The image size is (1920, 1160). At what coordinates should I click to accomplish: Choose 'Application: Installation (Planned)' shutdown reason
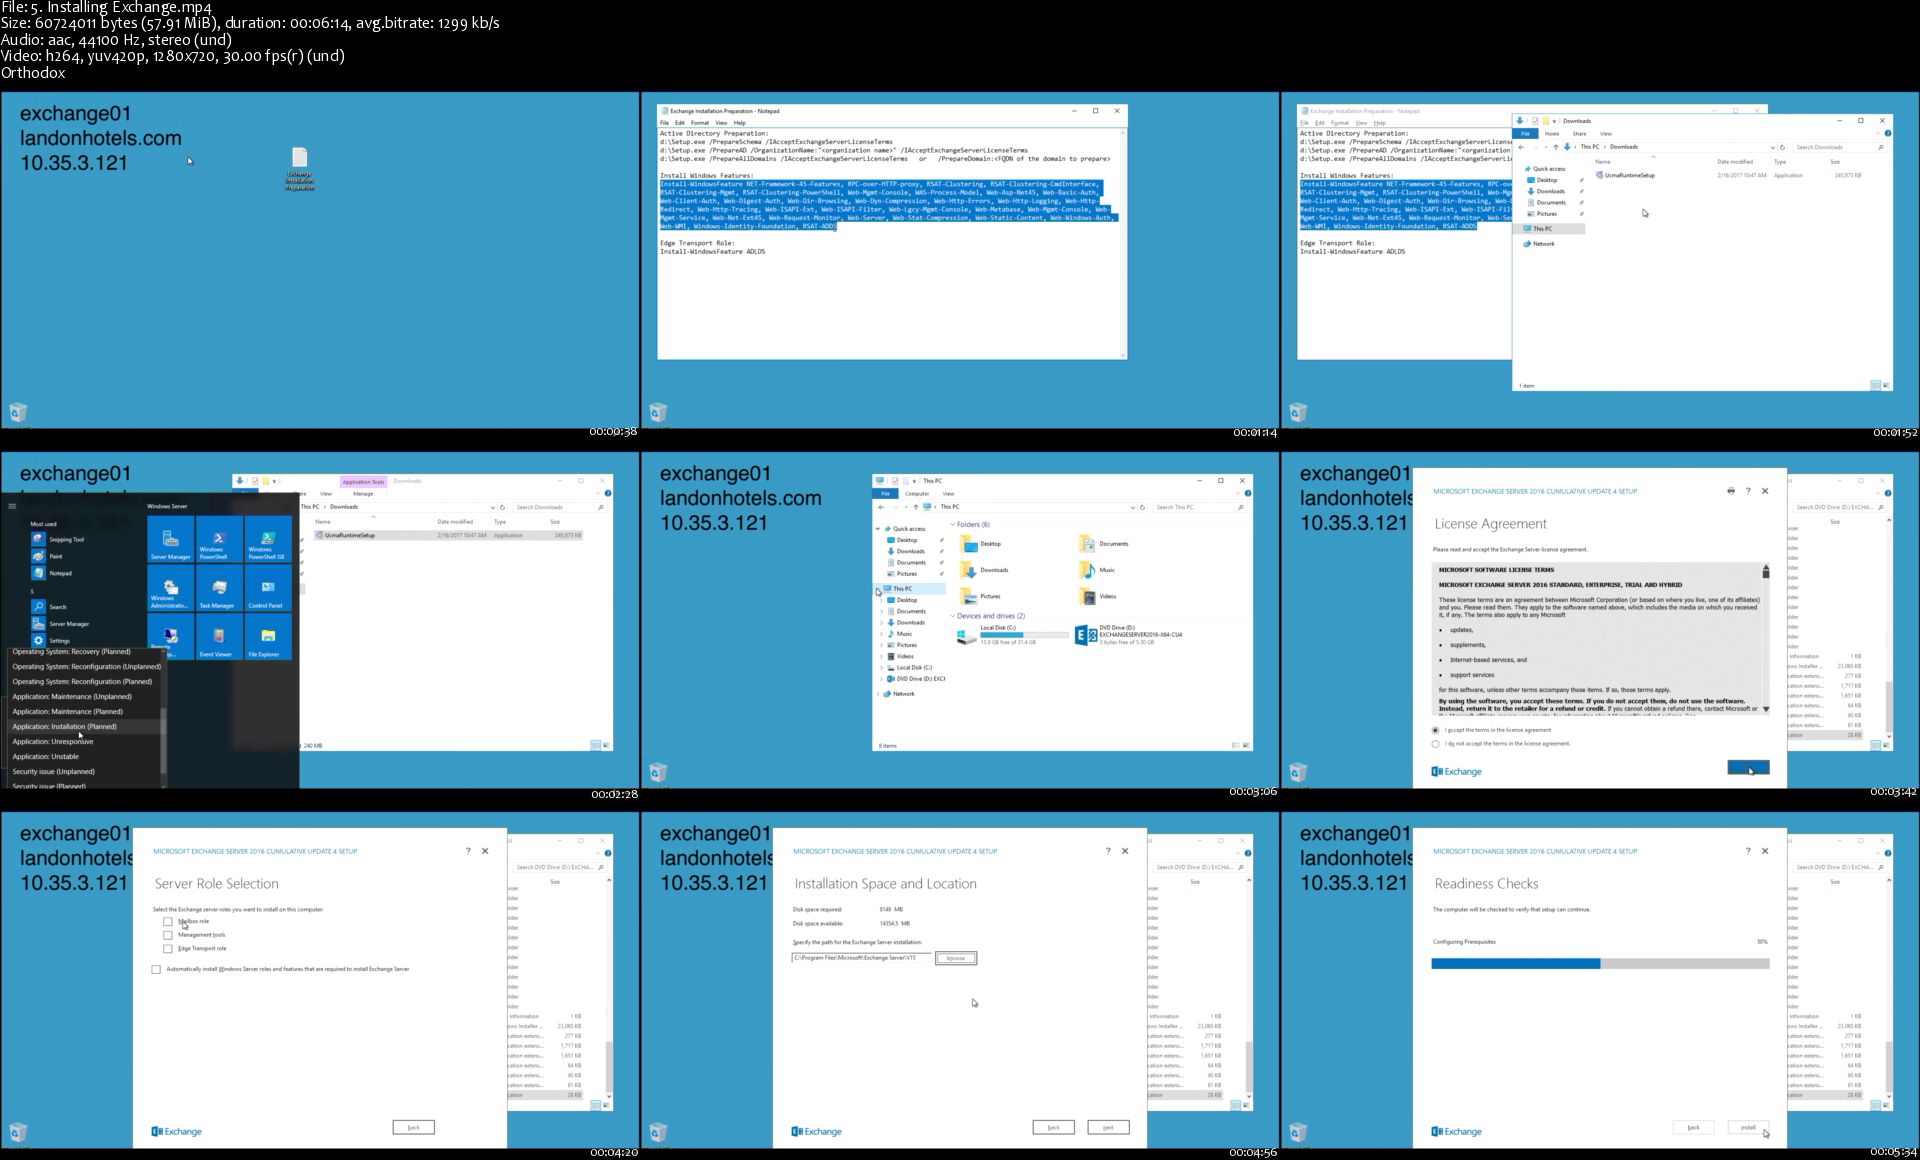coord(83,727)
